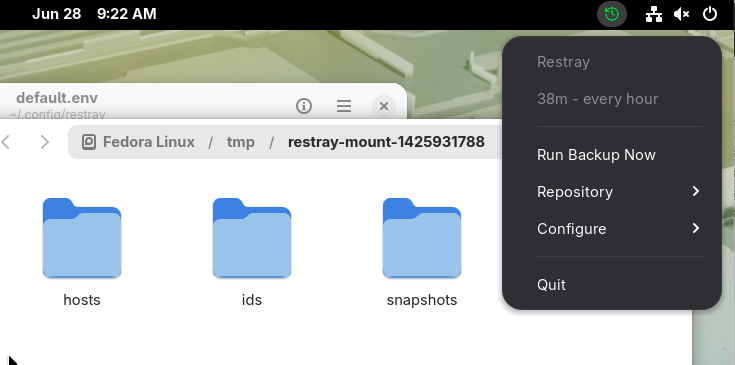Screen dimensions: 735x365
Task: Click the default.env title text
Action: click(x=57, y=98)
